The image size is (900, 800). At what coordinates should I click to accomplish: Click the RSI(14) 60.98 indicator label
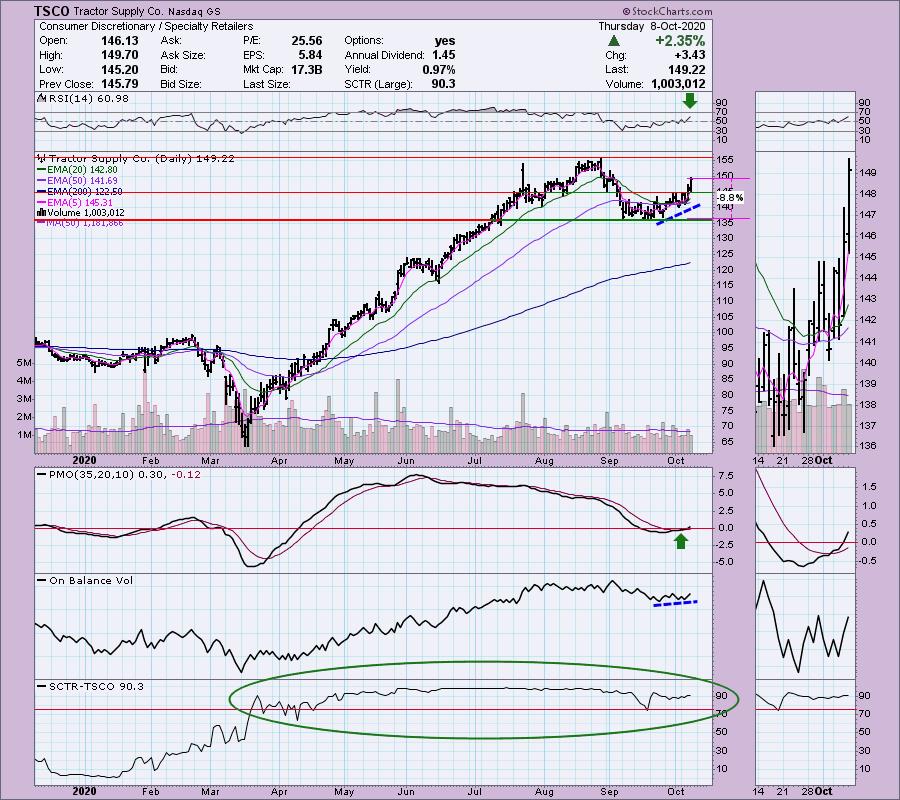click(89, 98)
